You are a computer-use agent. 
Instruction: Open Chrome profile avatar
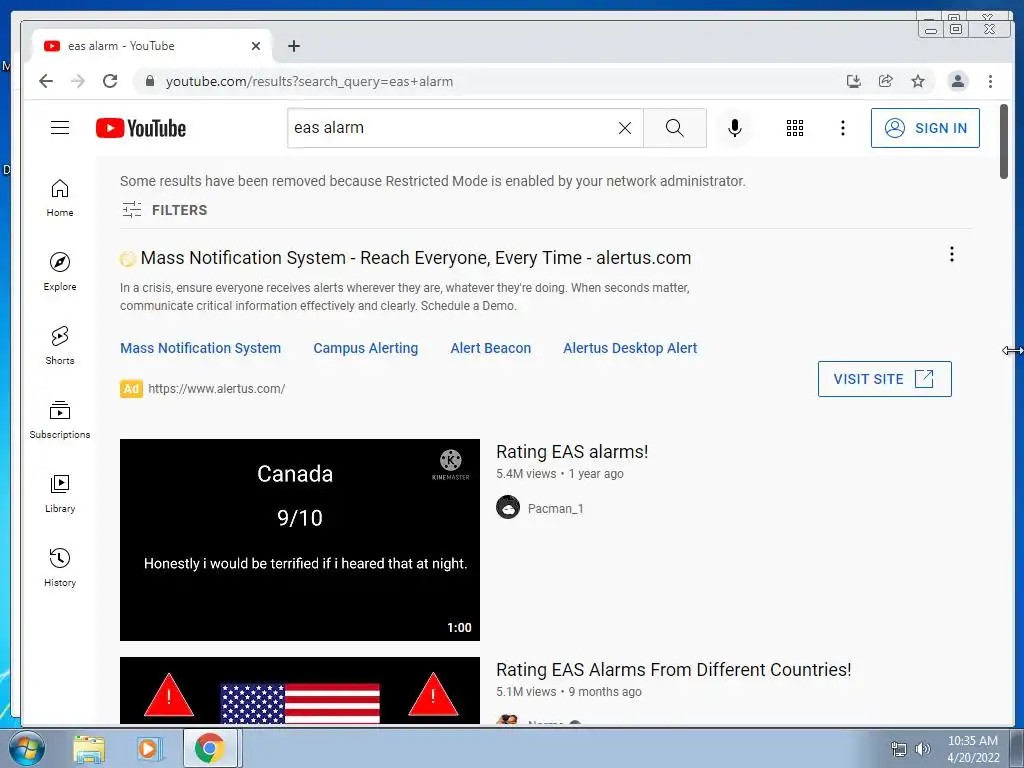[957, 81]
